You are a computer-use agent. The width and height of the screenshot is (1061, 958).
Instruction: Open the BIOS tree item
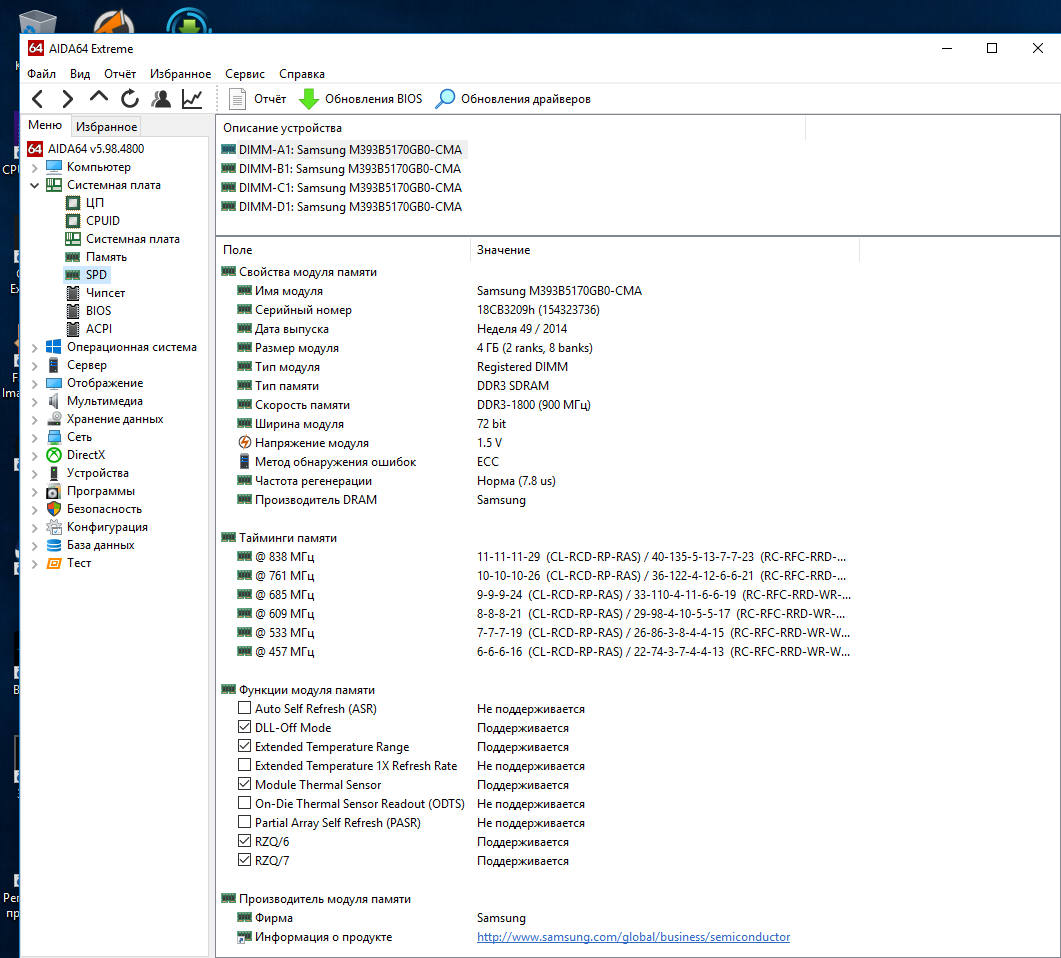99,311
